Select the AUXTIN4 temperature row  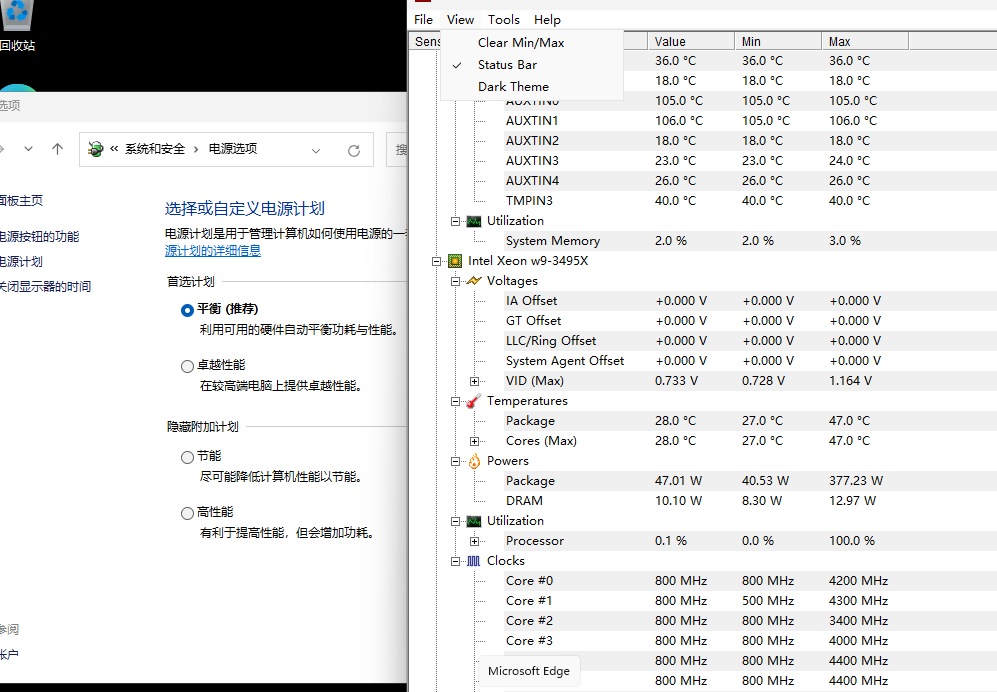tap(750, 181)
